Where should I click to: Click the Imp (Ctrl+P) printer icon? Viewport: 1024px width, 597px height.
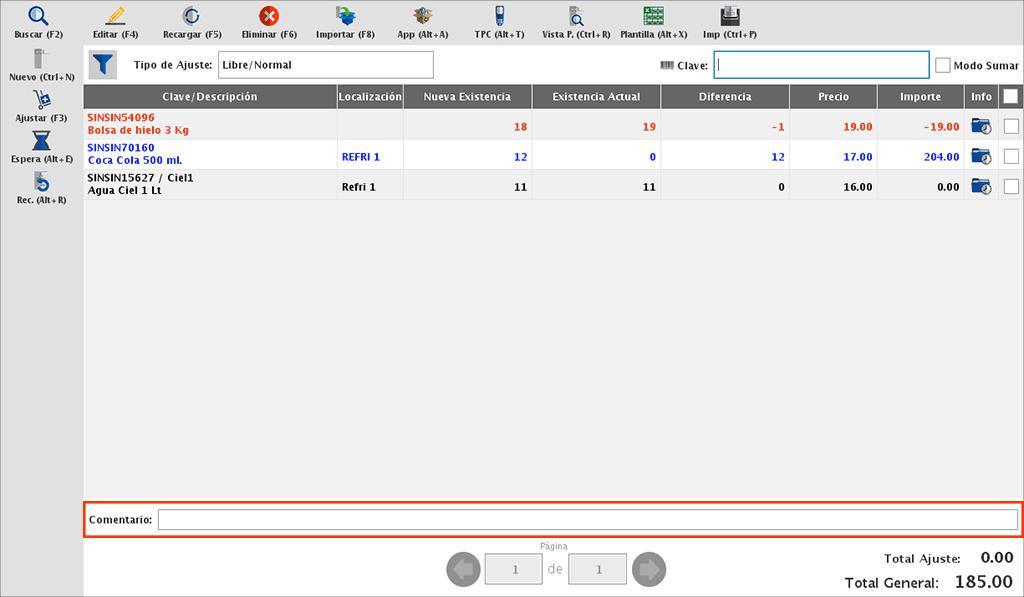pyautogui.click(x=730, y=17)
